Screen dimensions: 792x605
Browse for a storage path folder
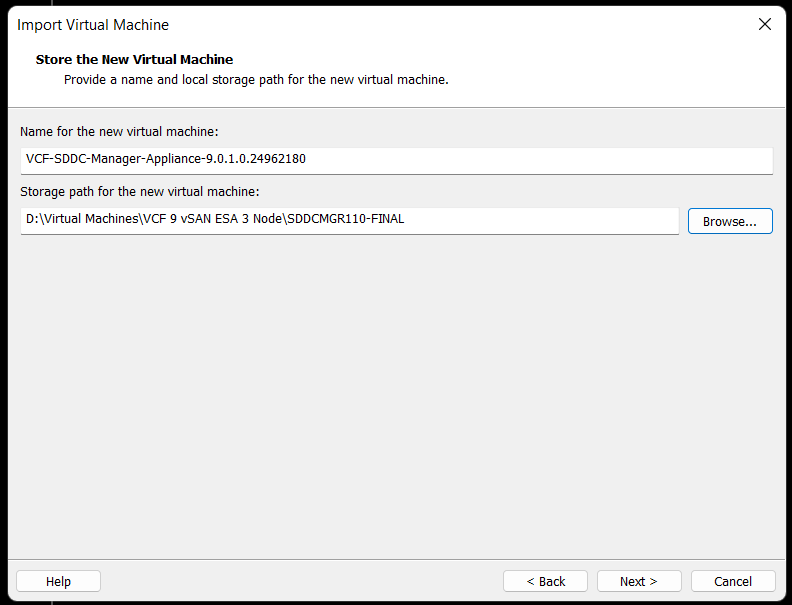[x=729, y=221]
